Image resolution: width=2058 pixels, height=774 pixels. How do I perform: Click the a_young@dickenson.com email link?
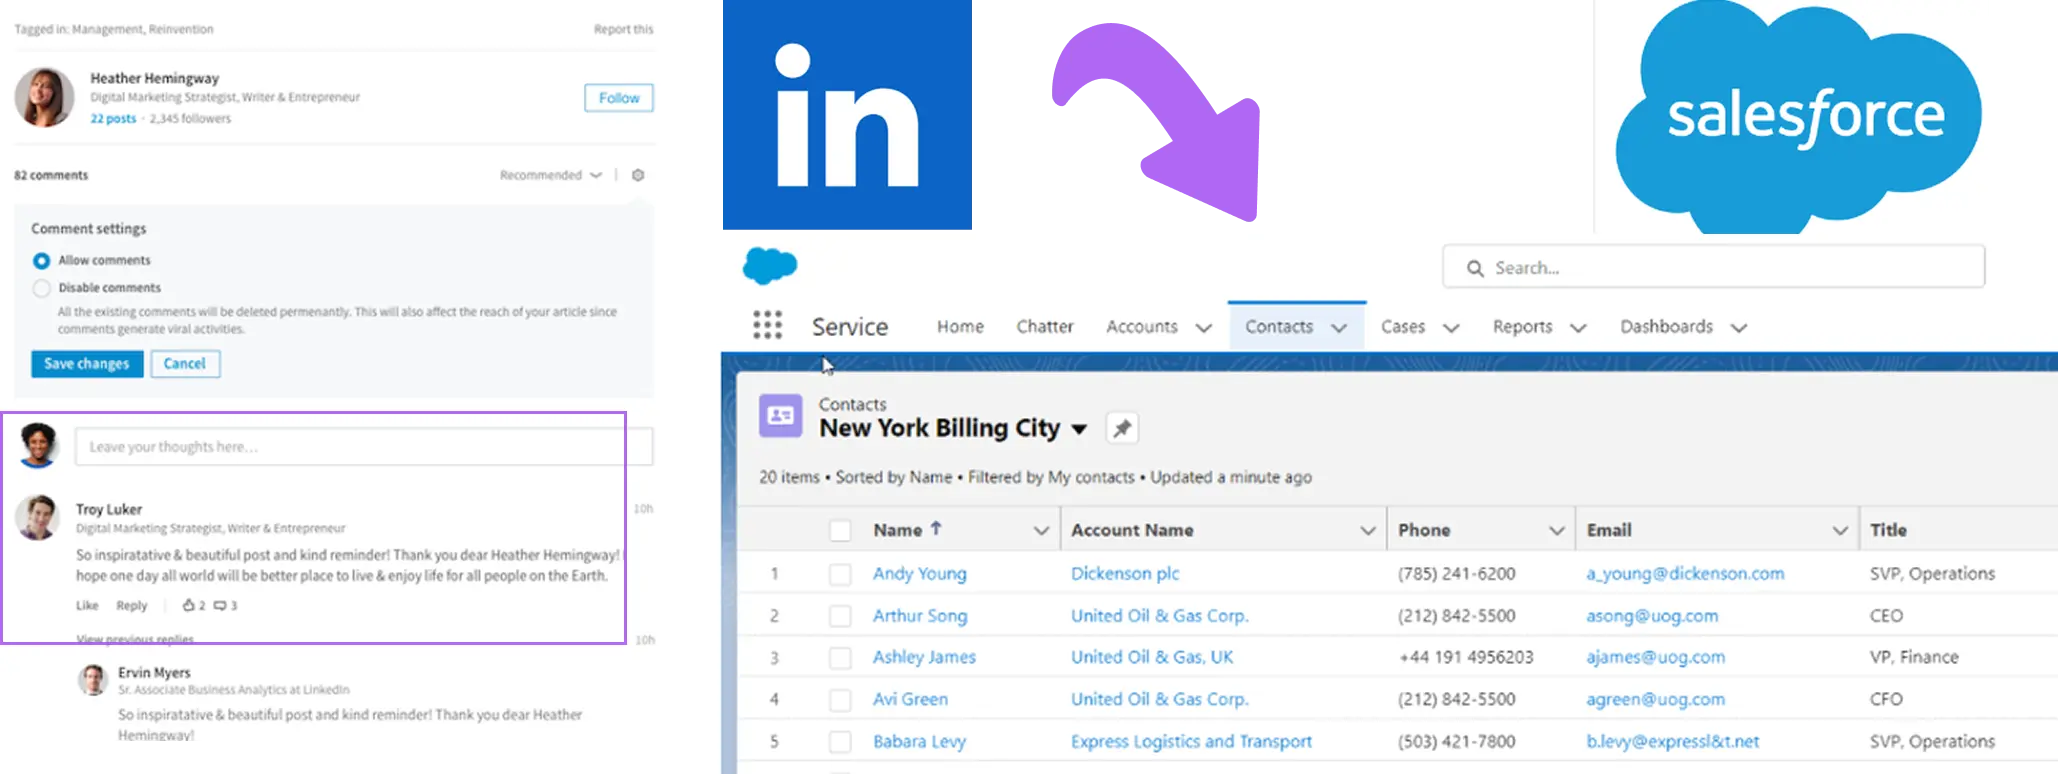[1685, 573]
